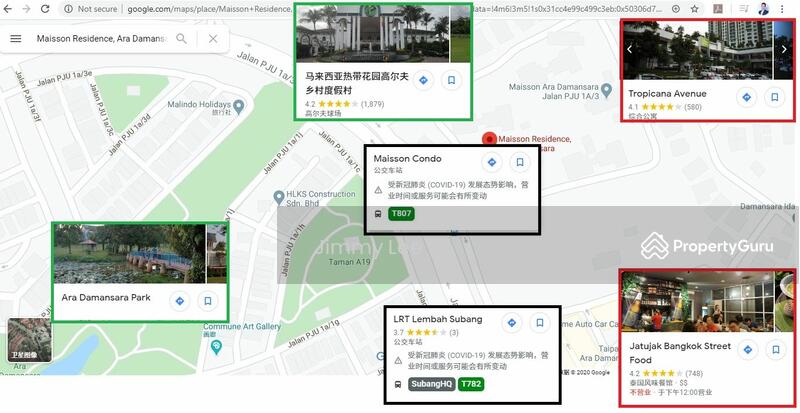The image size is (800, 413).
Task: Click the Commune Art Gallery pin
Action: tap(217, 347)
